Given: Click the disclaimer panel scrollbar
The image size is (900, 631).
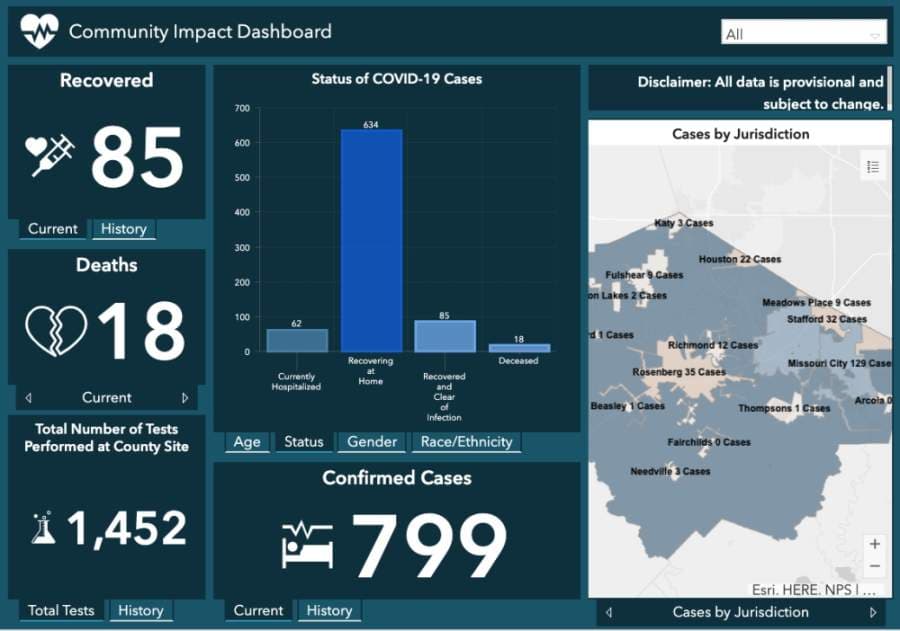Looking at the screenshot, I should [x=889, y=88].
